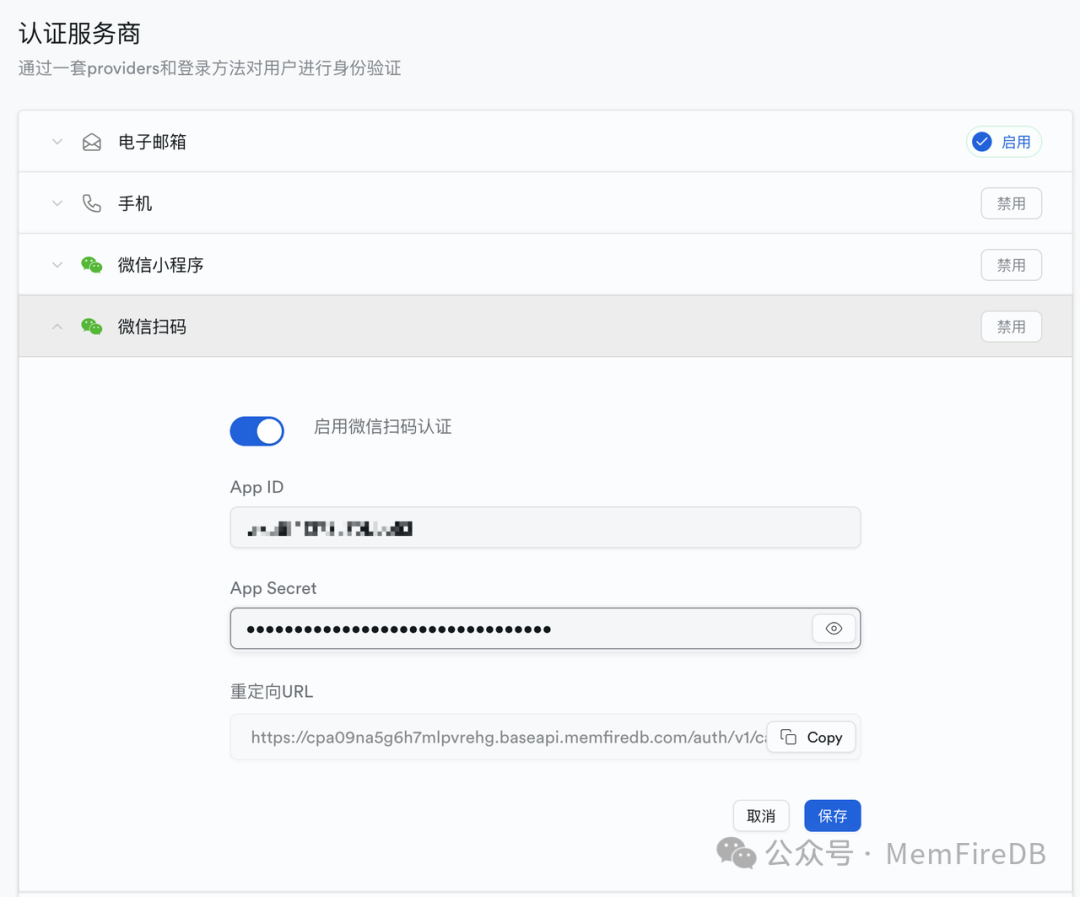Click 禁用 status button for 微信小程序

point(1011,265)
